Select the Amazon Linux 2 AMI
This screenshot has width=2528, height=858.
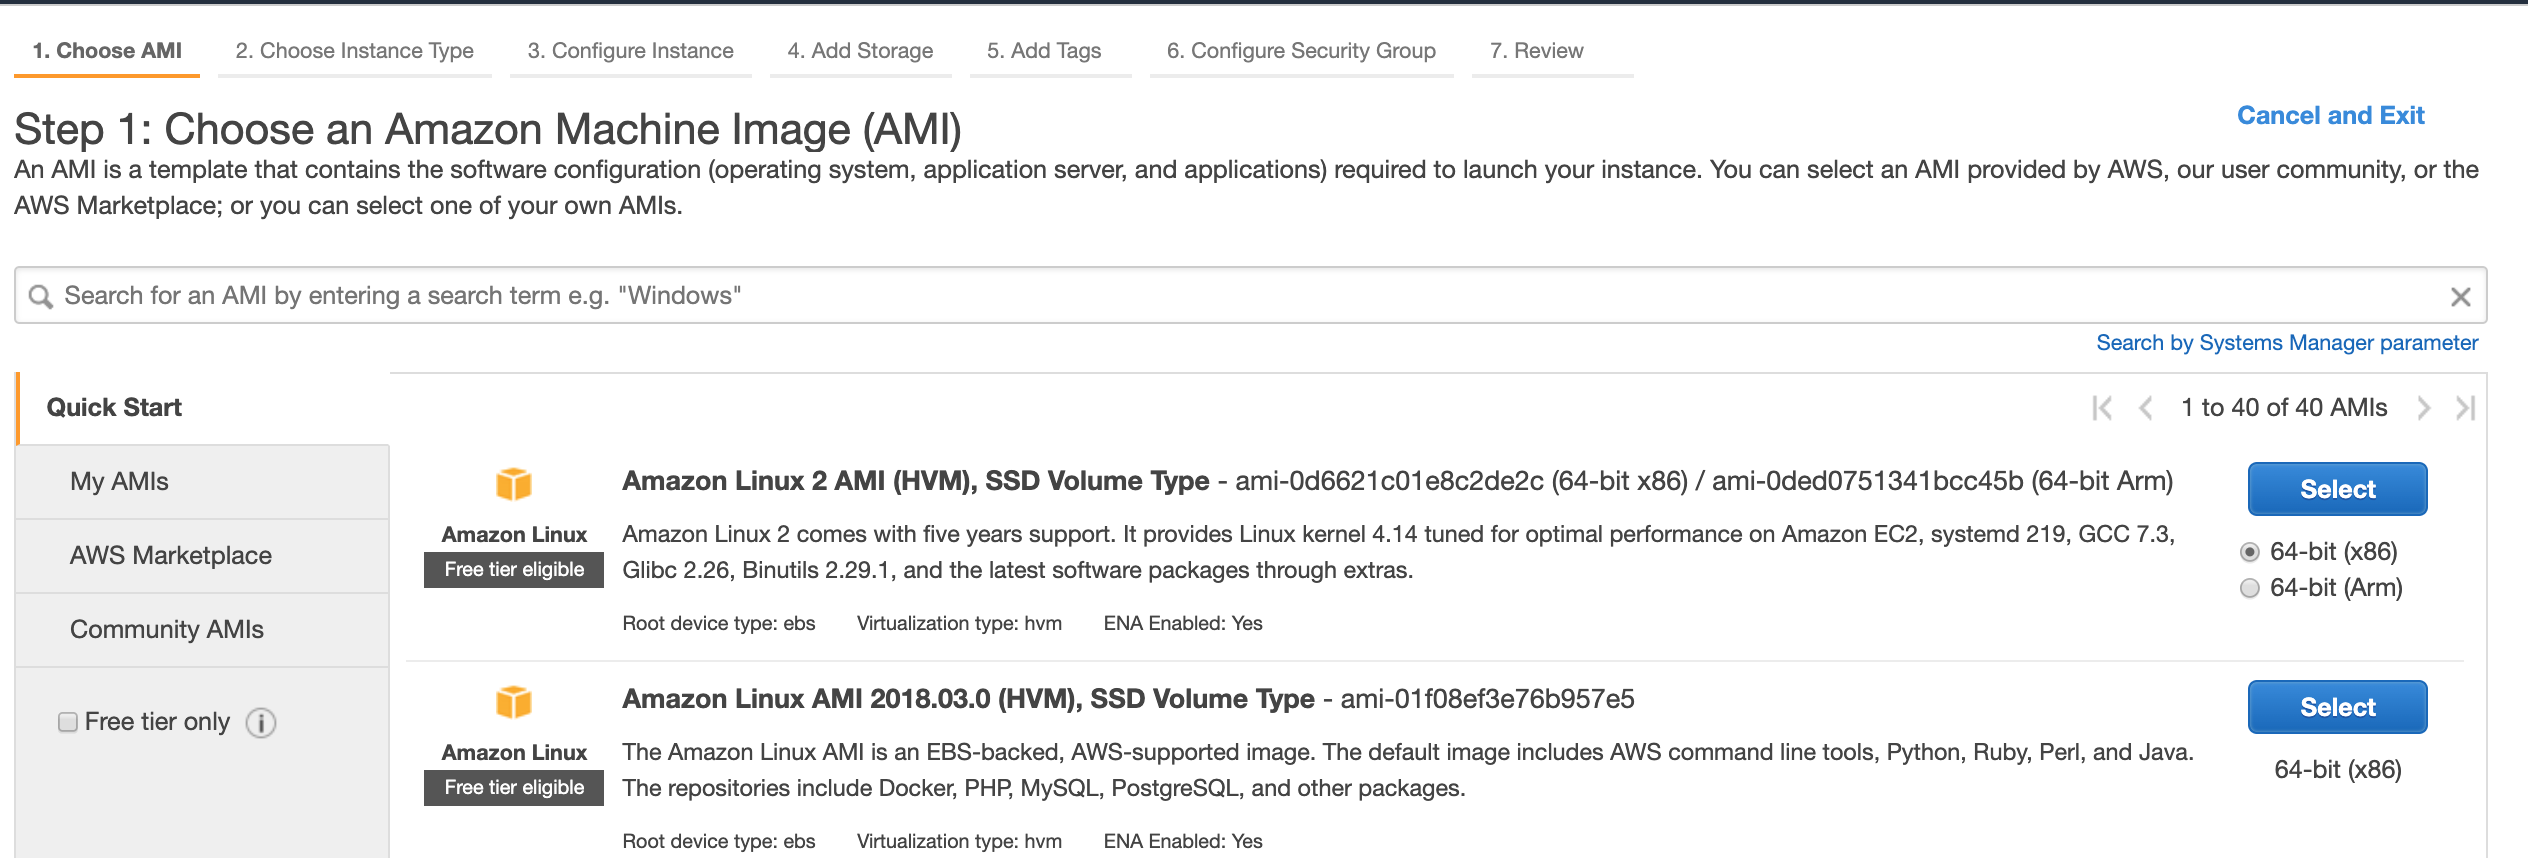[2337, 489]
